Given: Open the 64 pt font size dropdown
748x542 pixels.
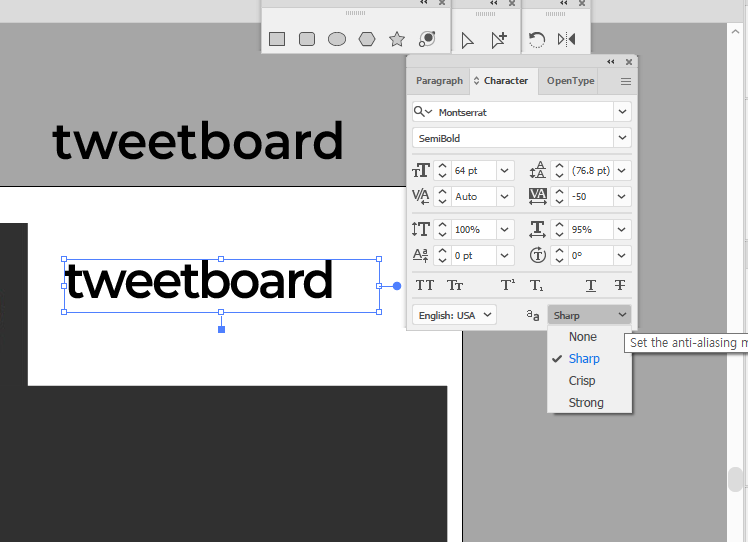Looking at the screenshot, I should (505, 171).
